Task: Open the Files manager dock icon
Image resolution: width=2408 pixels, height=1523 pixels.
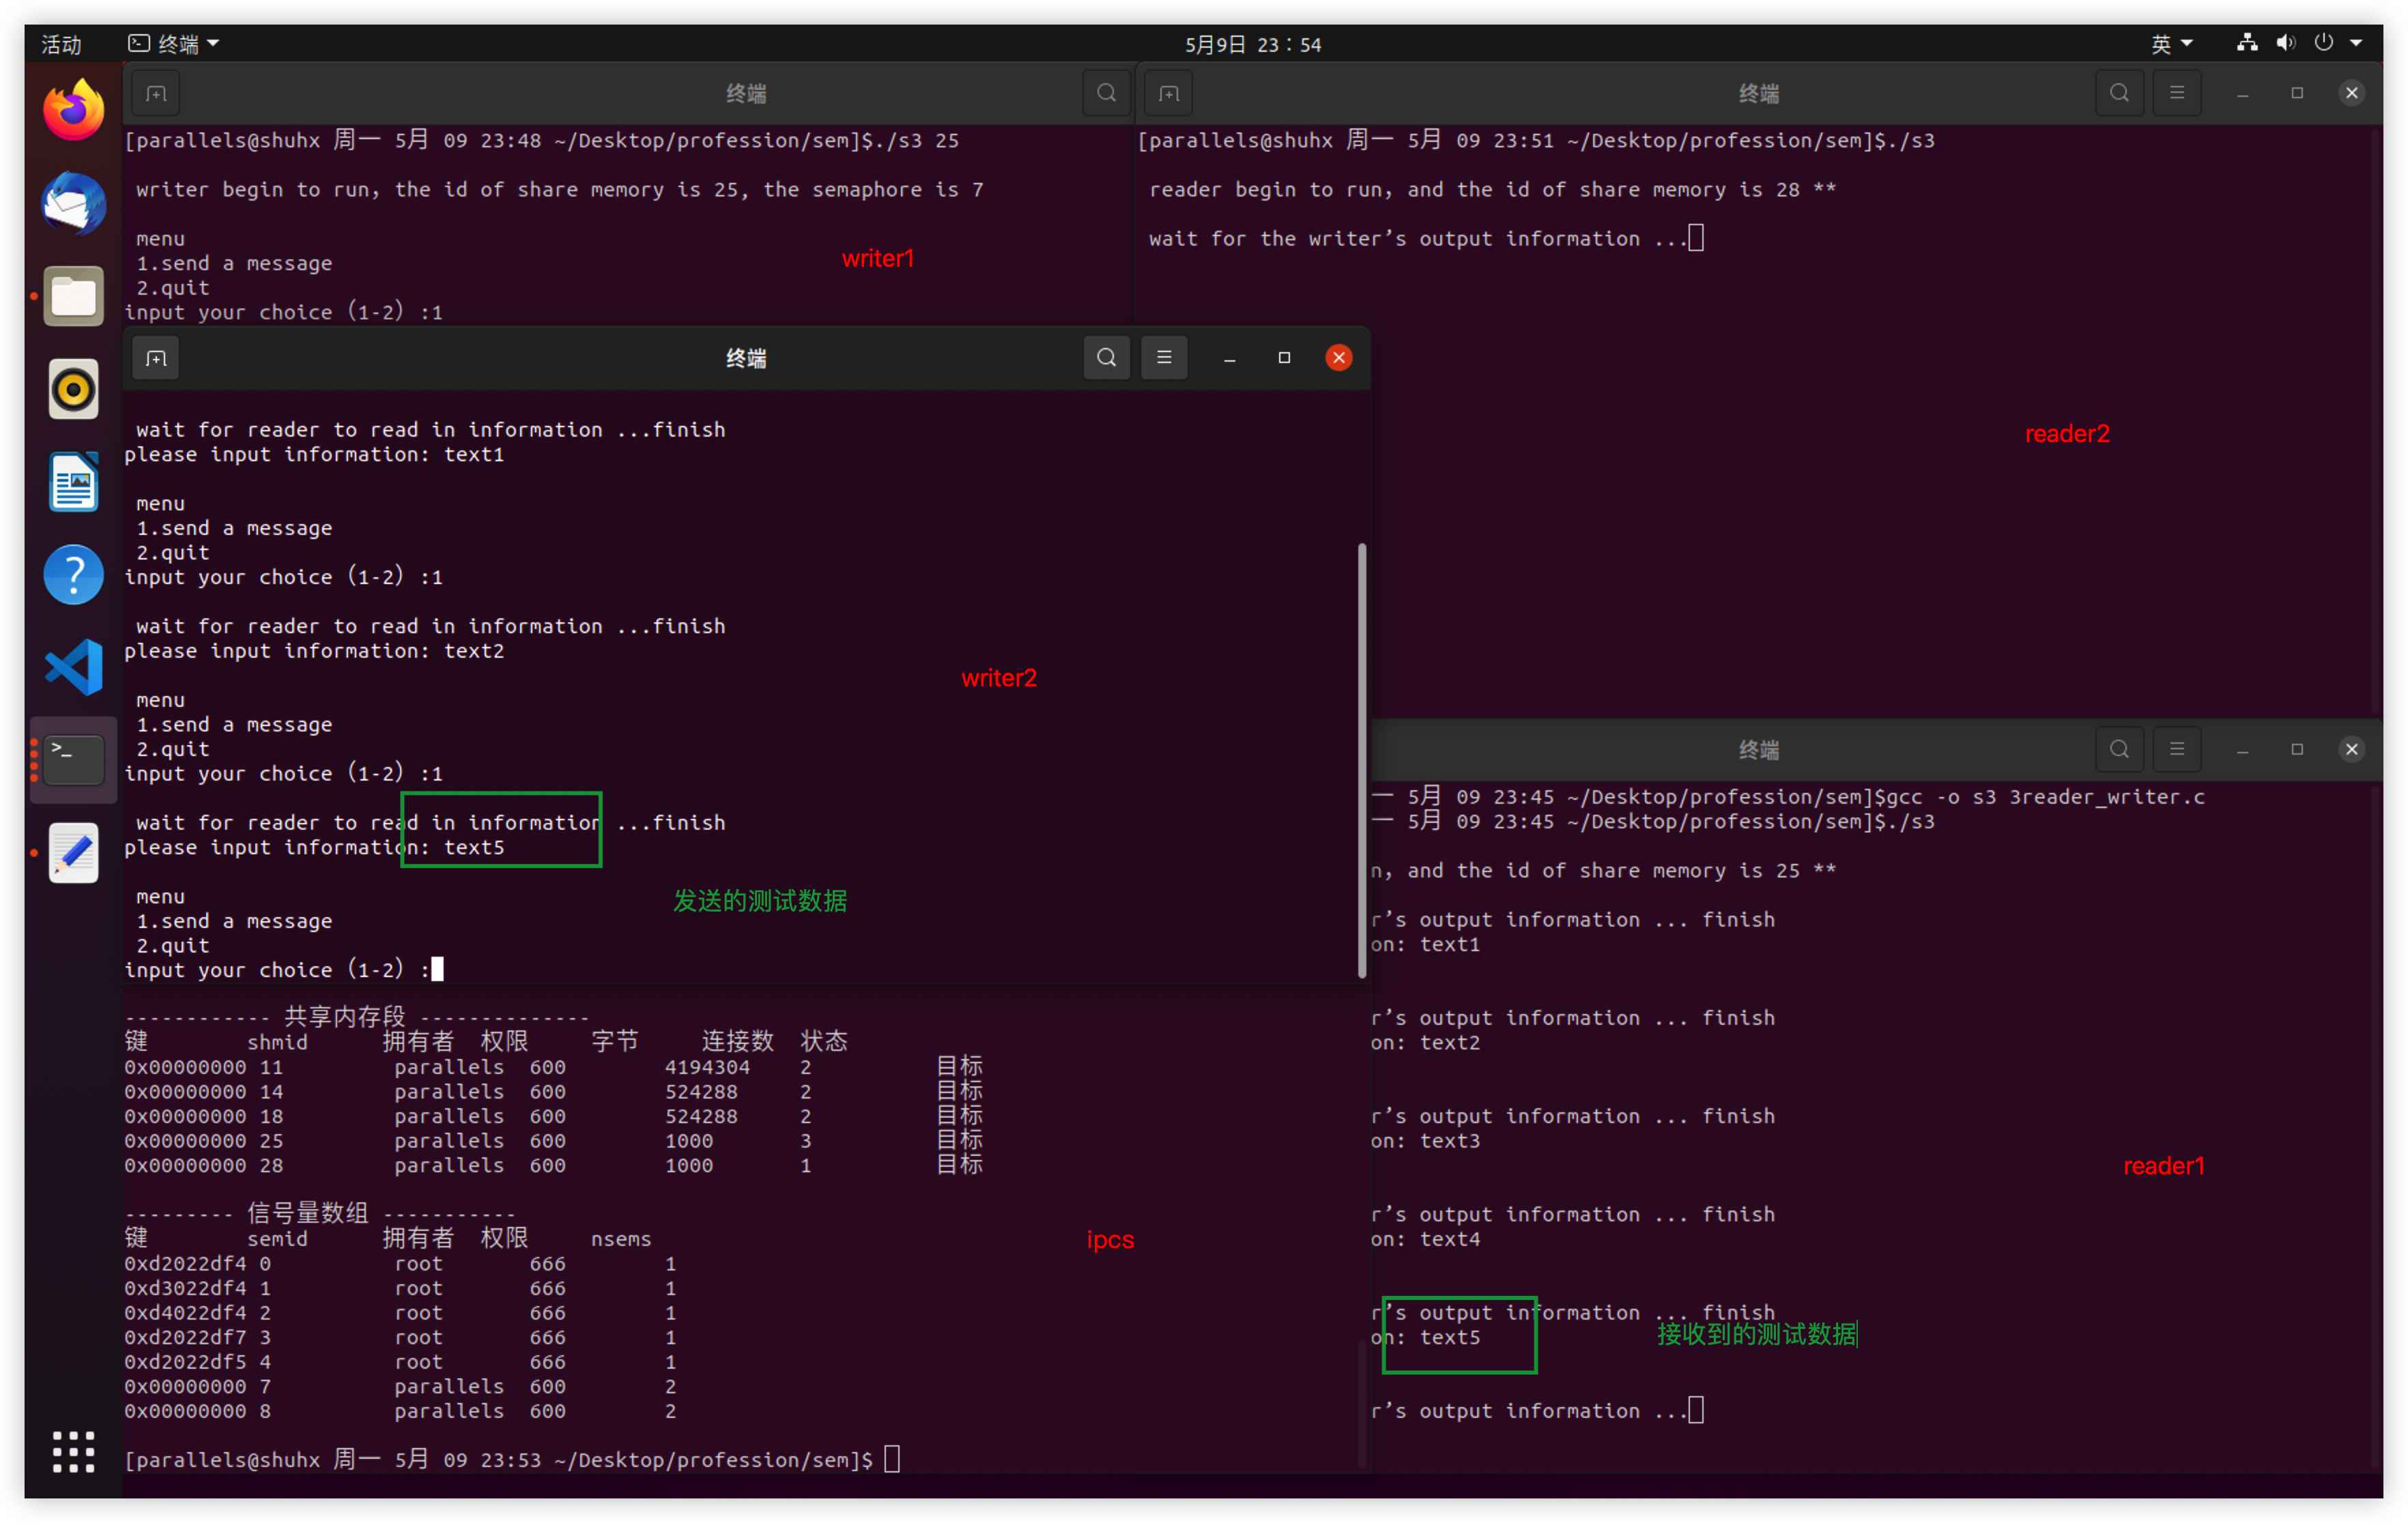Action: click(73, 296)
